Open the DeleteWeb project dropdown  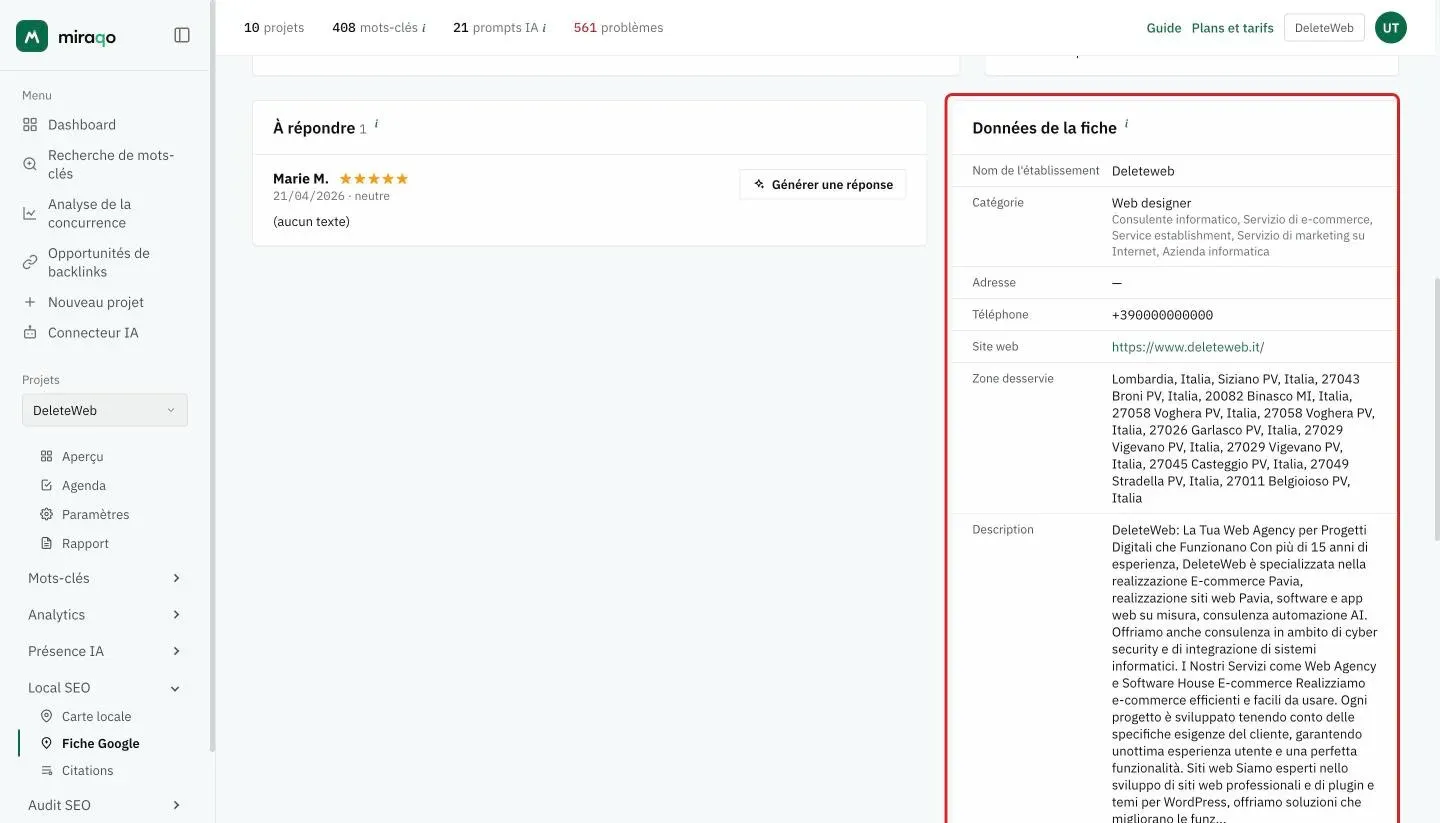(x=105, y=410)
